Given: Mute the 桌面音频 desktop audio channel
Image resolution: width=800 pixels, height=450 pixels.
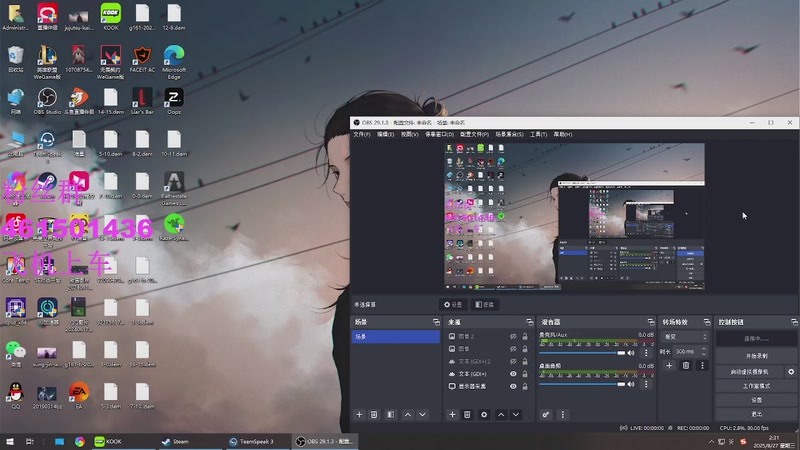Looking at the screenshot, I should click(x=631, y=384).
